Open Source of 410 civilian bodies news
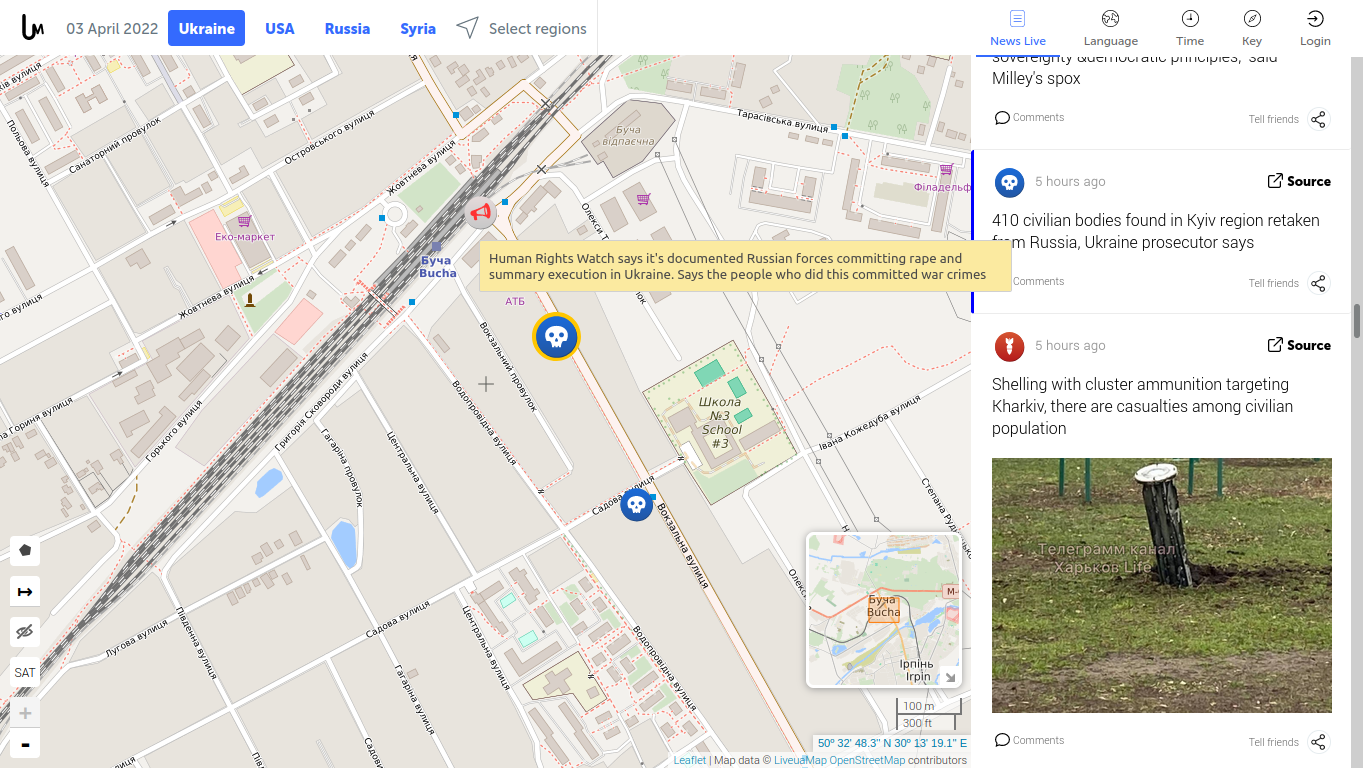Viewport: 1366px width, 768px height. coord(1299,181)
